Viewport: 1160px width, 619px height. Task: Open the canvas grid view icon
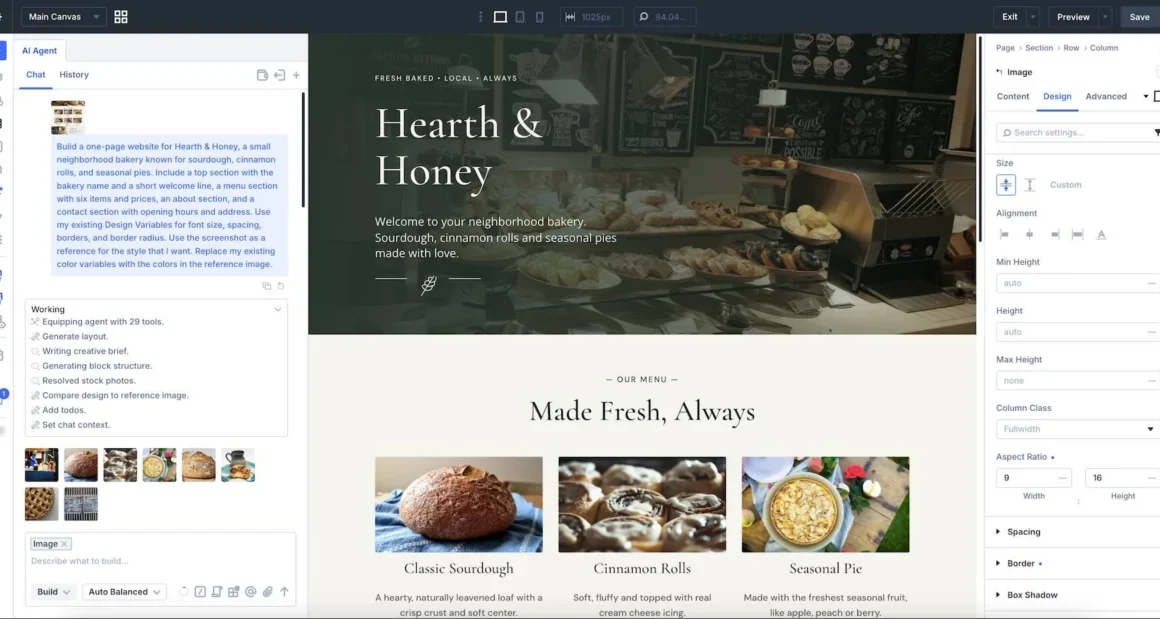pyautogui.click(x=121, y=17)
